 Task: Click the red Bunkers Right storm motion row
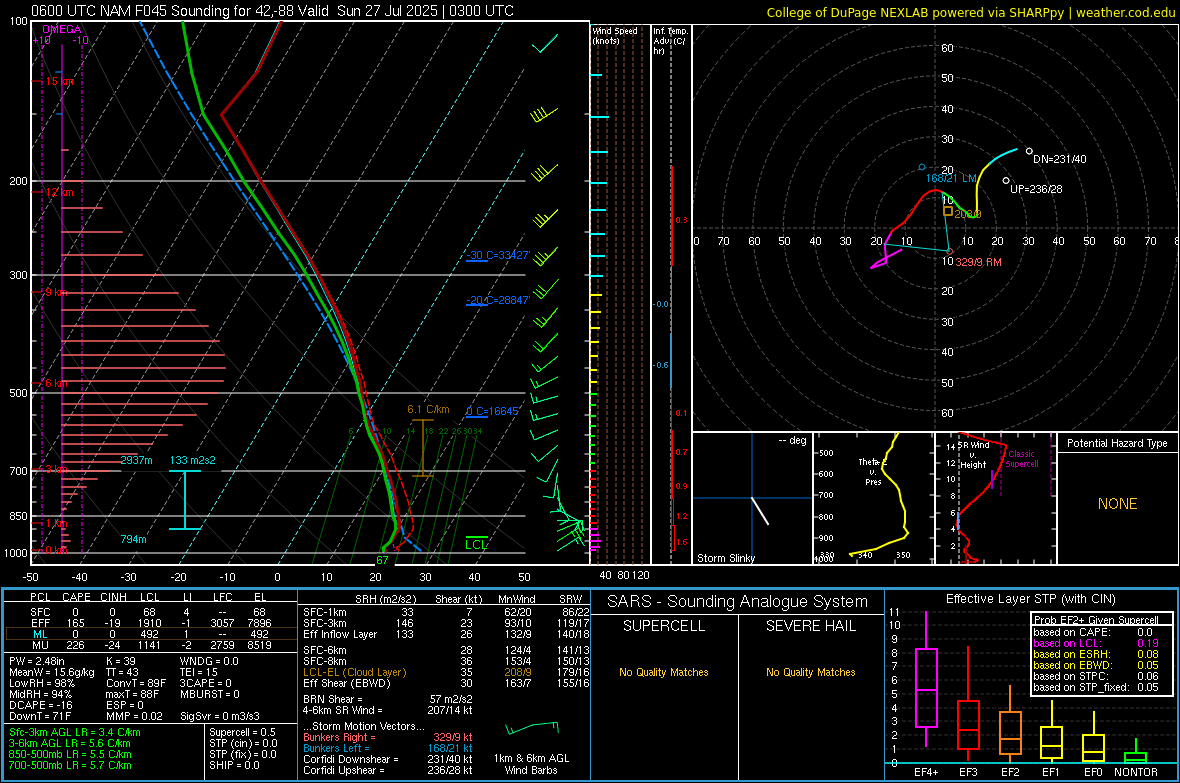click(388, 737)
